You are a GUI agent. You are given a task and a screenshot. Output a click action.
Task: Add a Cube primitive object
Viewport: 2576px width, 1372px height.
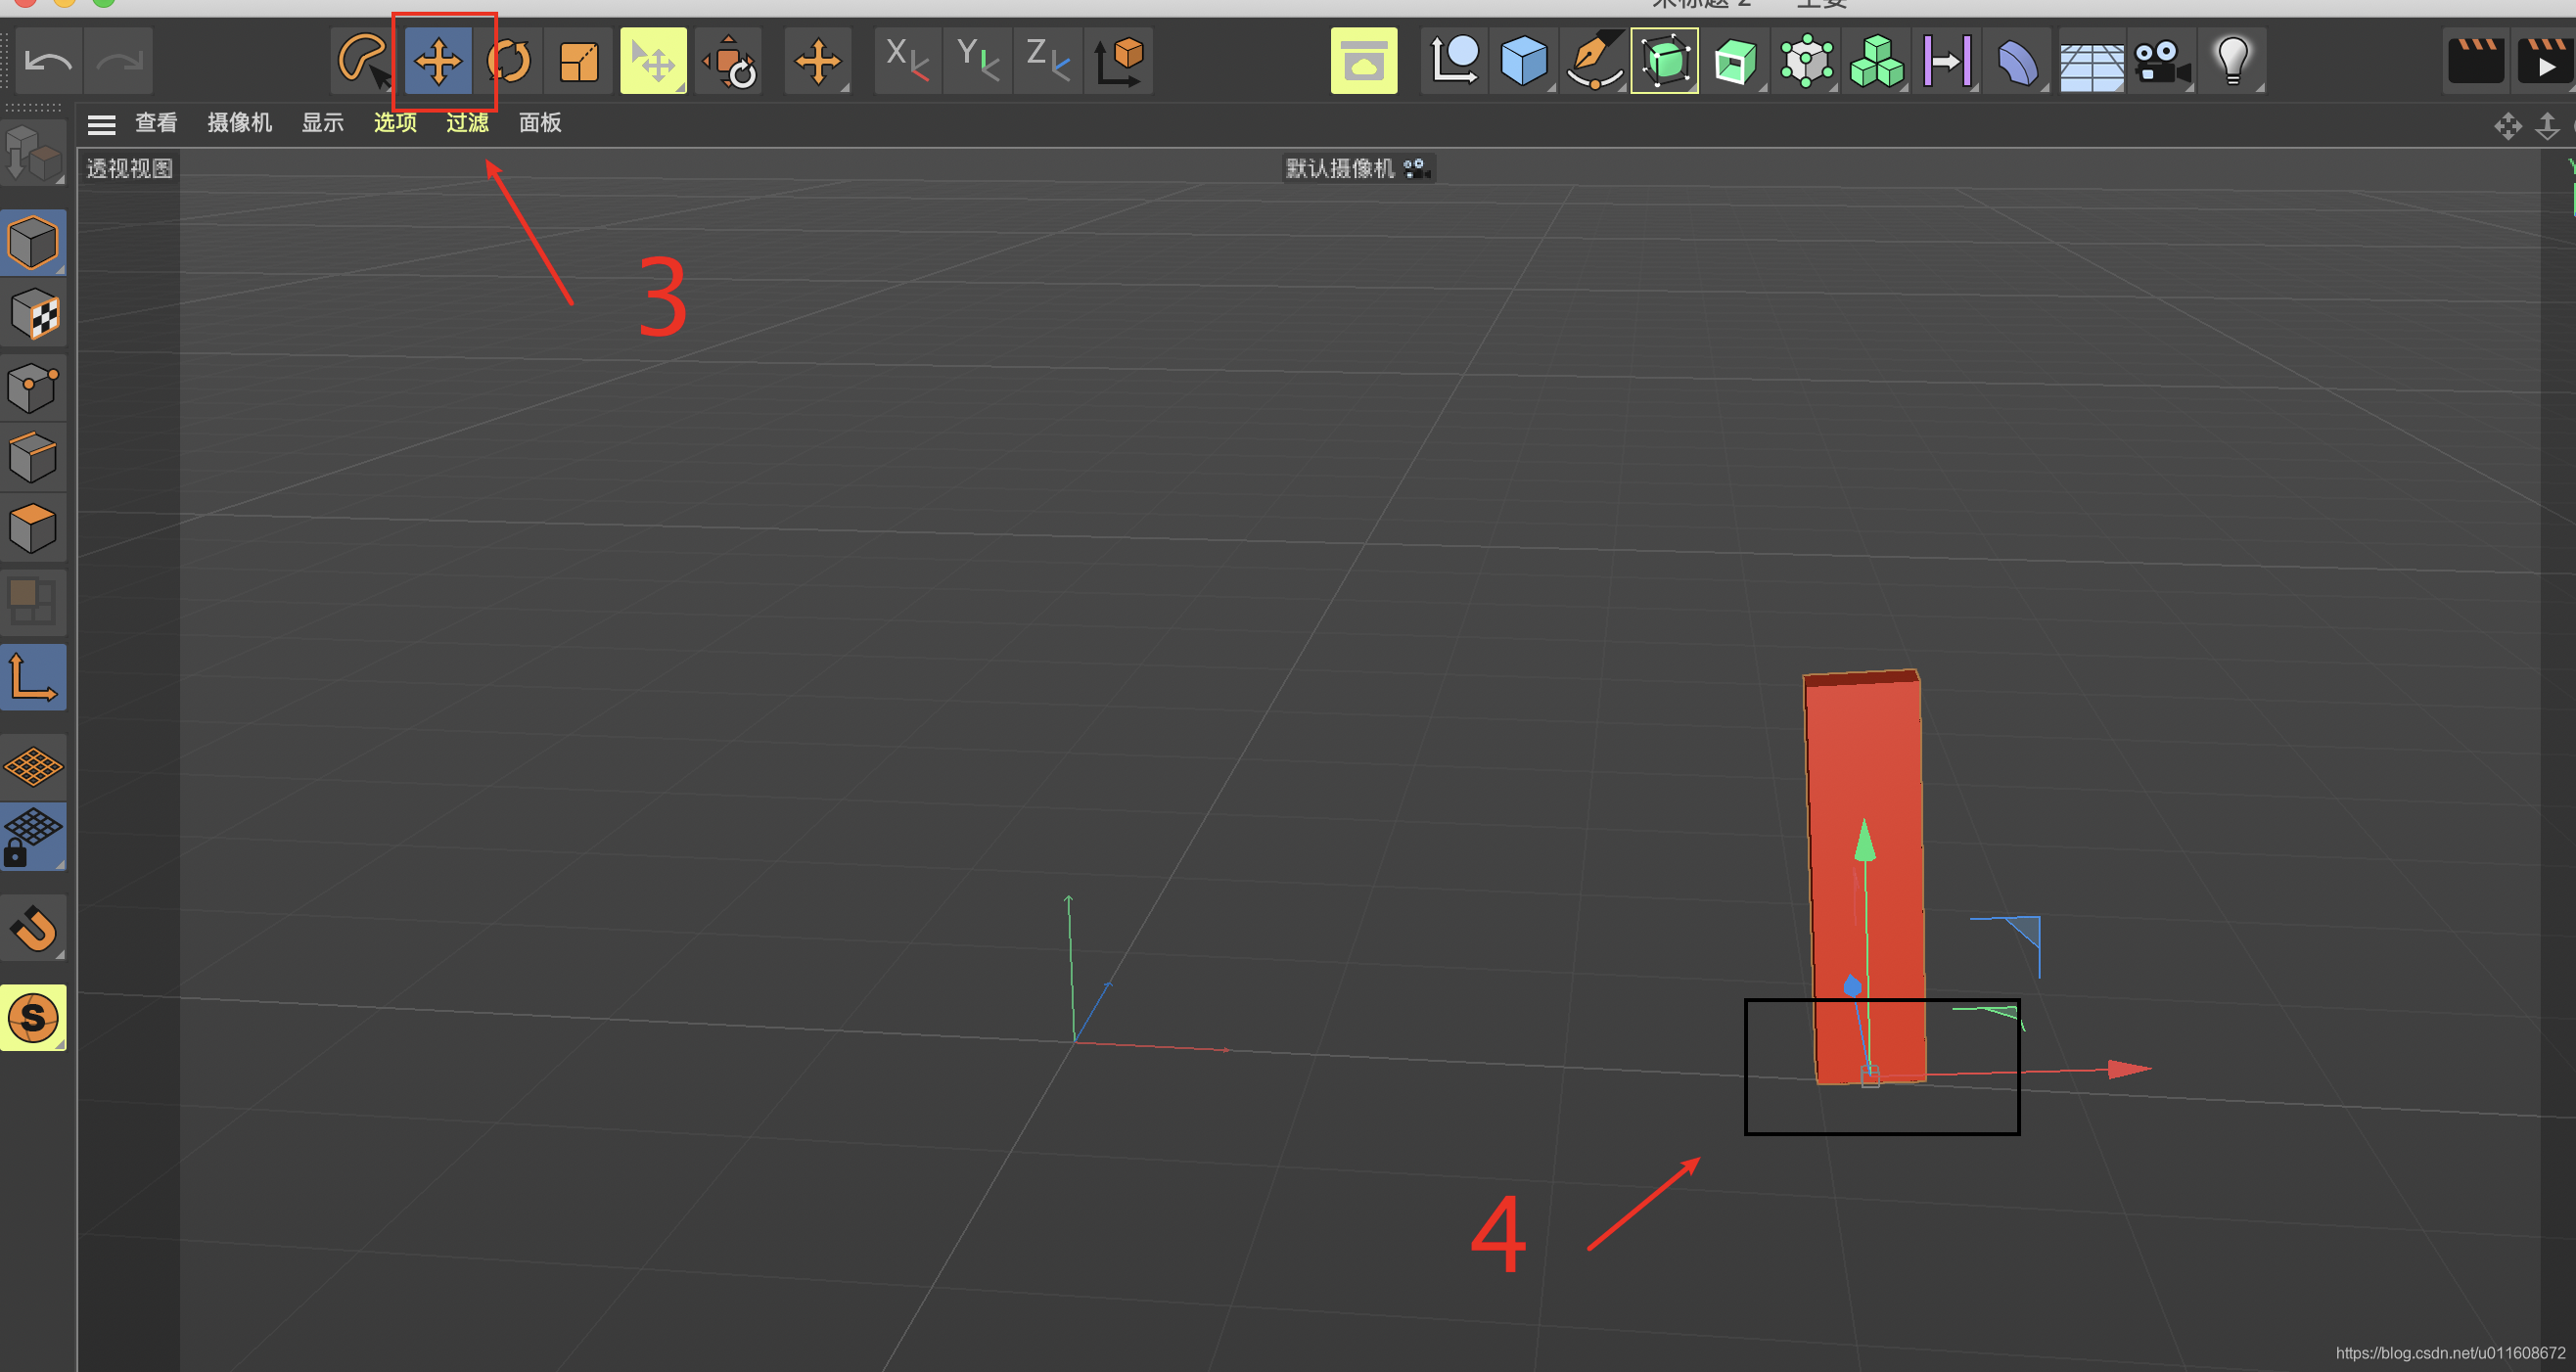pyautogui.click(x=1523, y=61)
